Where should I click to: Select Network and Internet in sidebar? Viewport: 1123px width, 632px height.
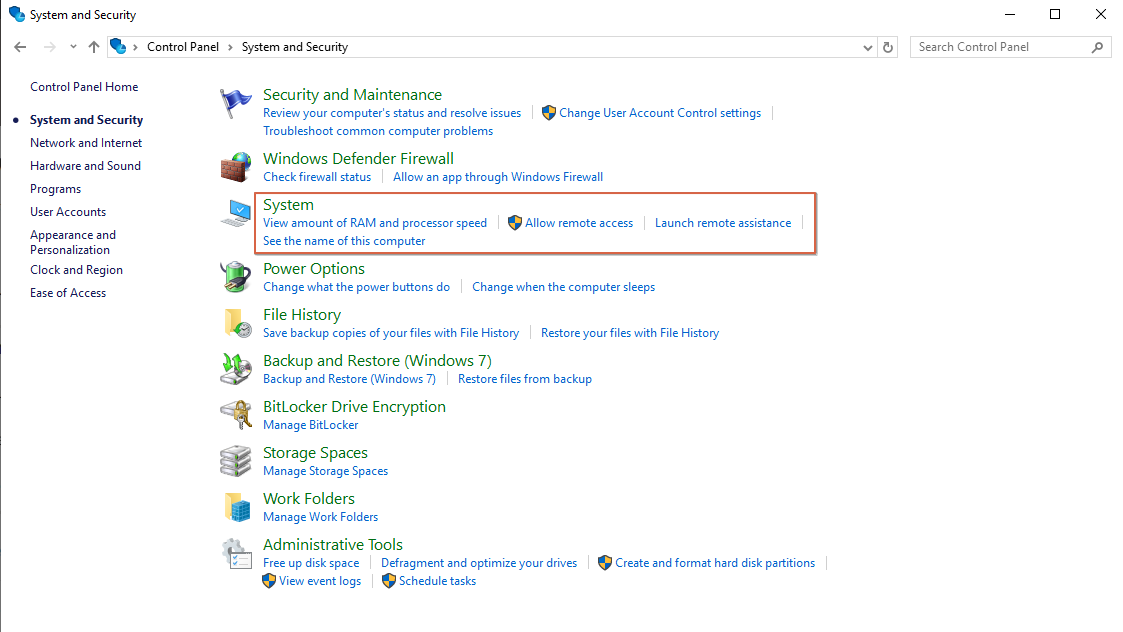coord(86,143)
